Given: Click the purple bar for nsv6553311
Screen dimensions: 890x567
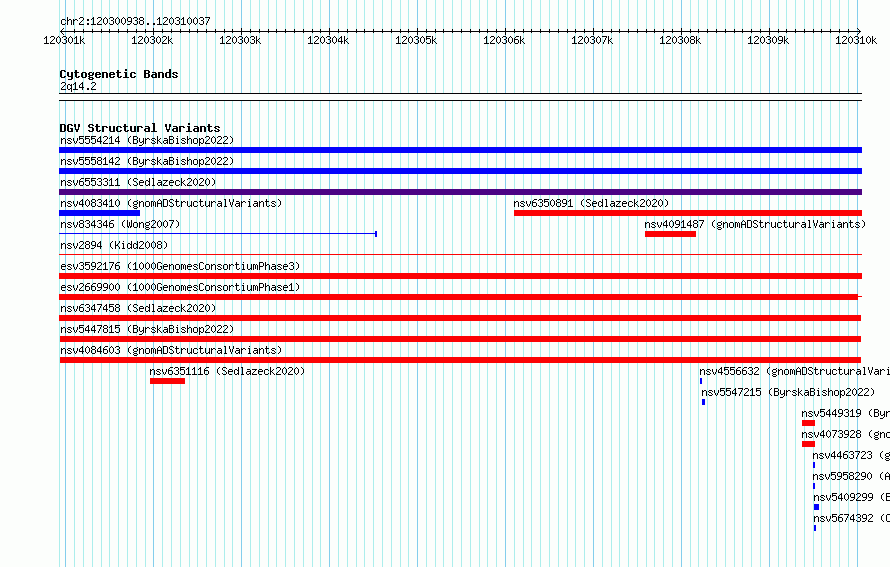Looking at the screenshot, I should (460, 192).
